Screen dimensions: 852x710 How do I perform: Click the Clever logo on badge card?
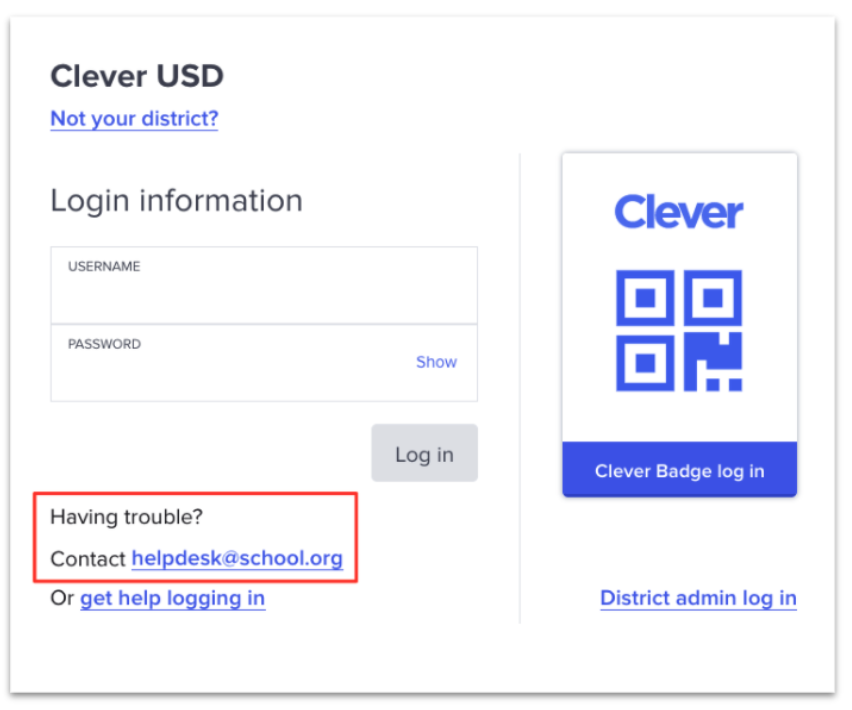(x=679, y=212)
